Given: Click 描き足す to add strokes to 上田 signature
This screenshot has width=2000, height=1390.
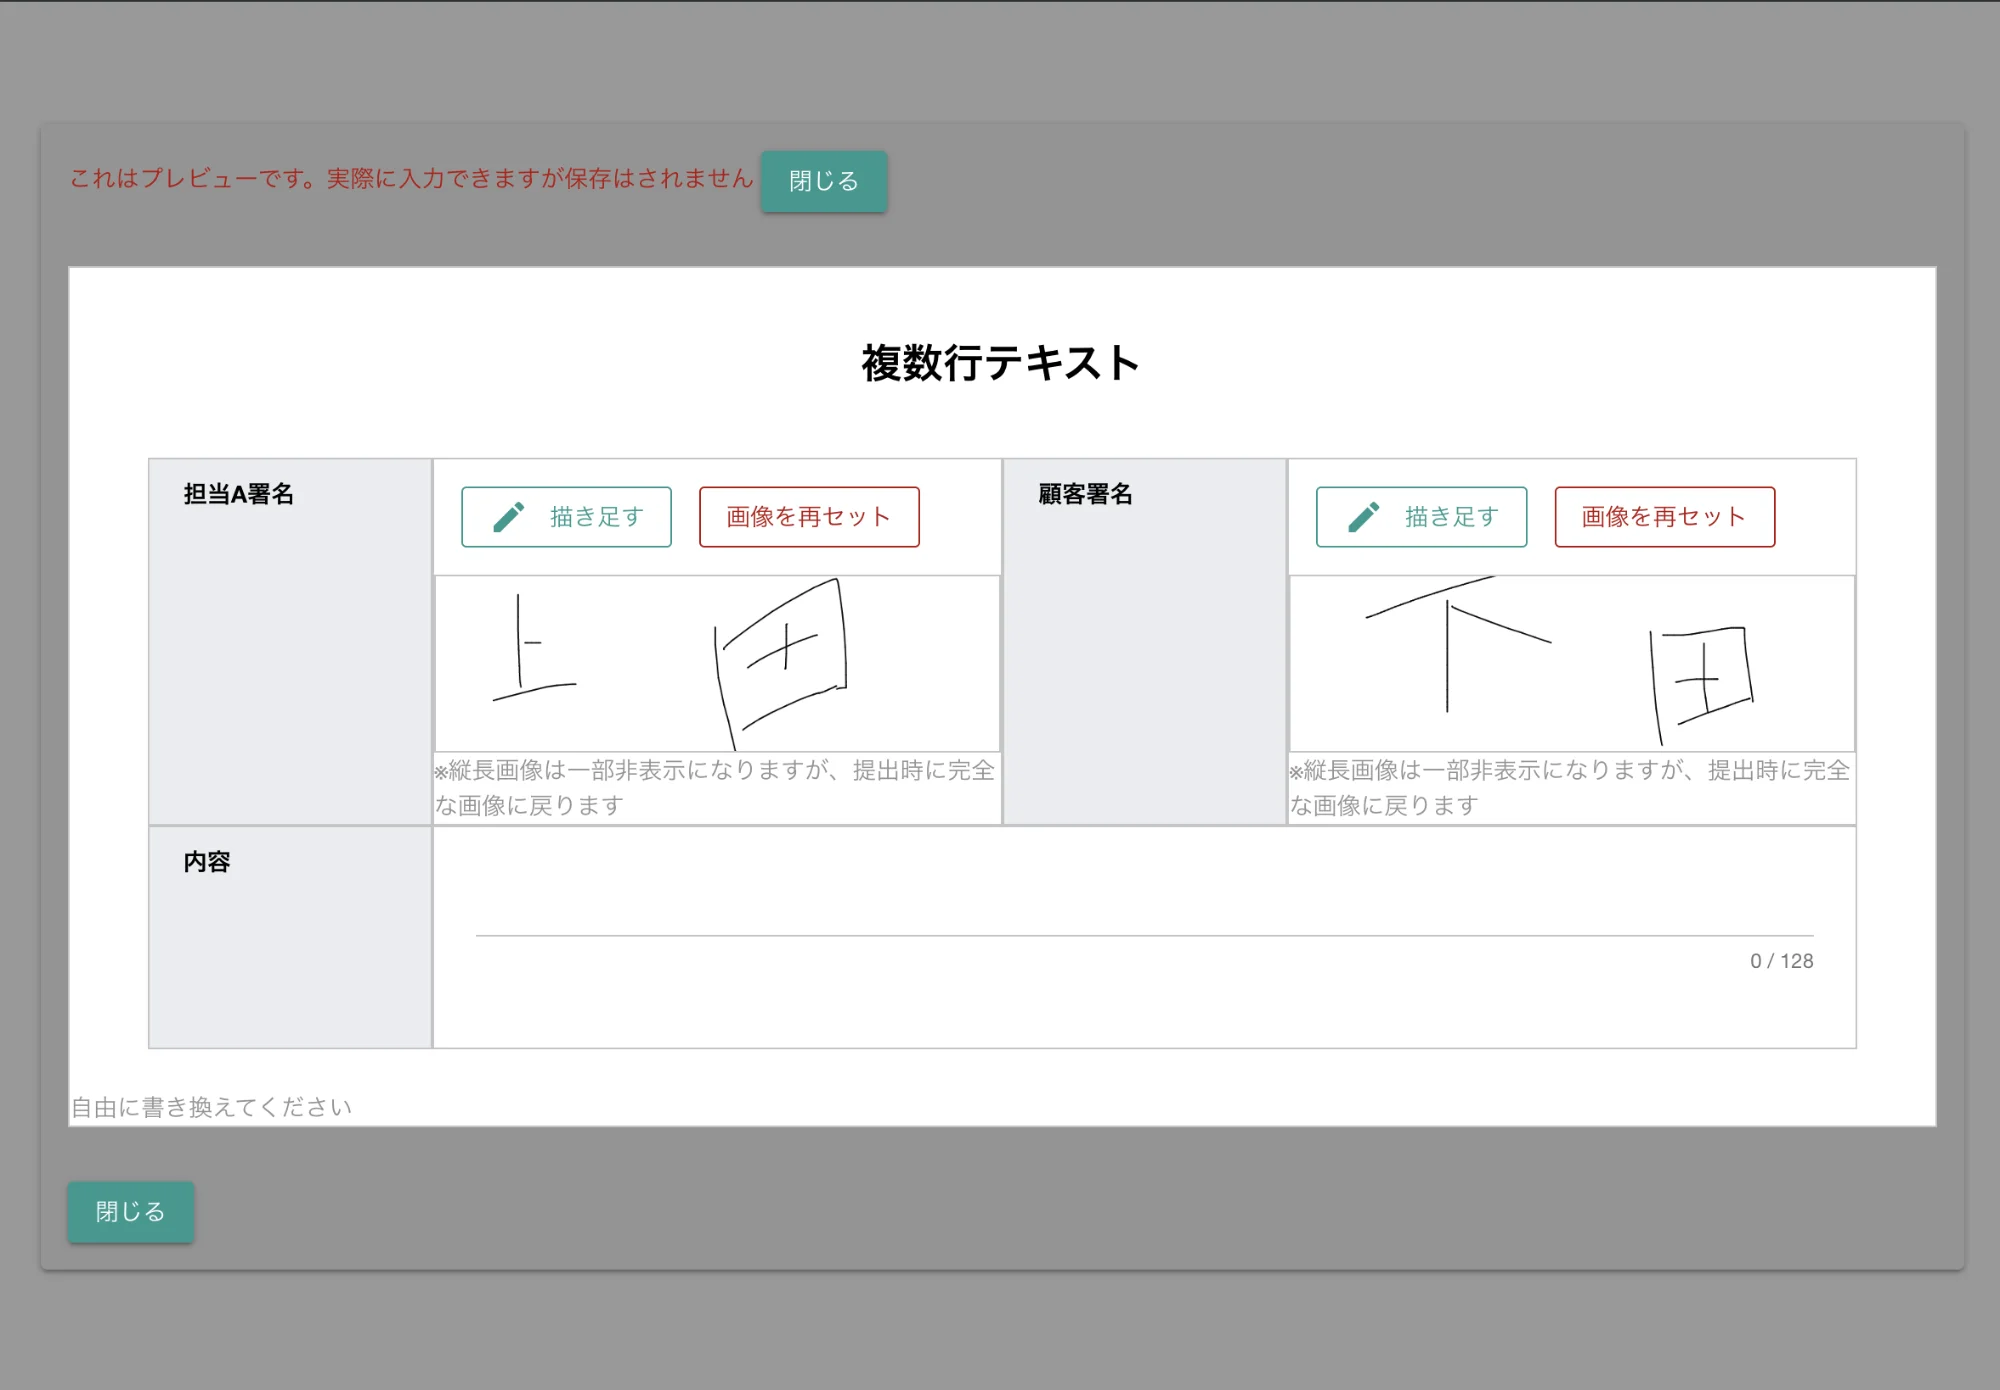Looking at the screenshot, I should tap(566, 517).
